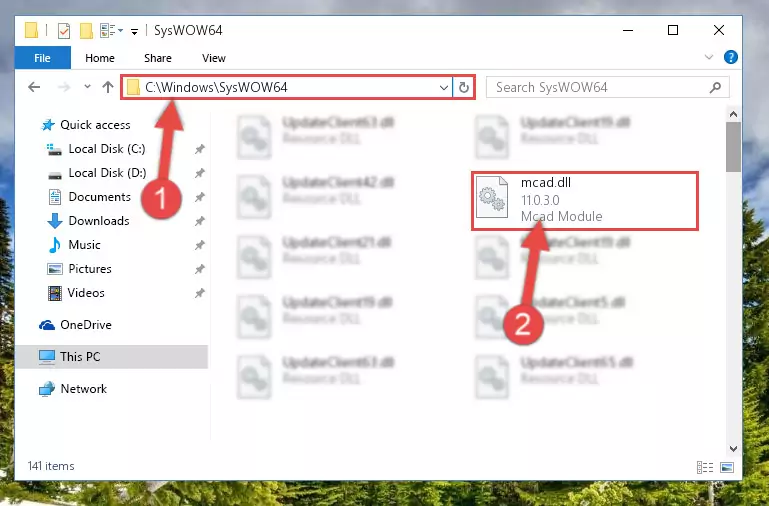
Task: Click the pin icon beside Local Disk (D:)
Action: click(200, 173)
